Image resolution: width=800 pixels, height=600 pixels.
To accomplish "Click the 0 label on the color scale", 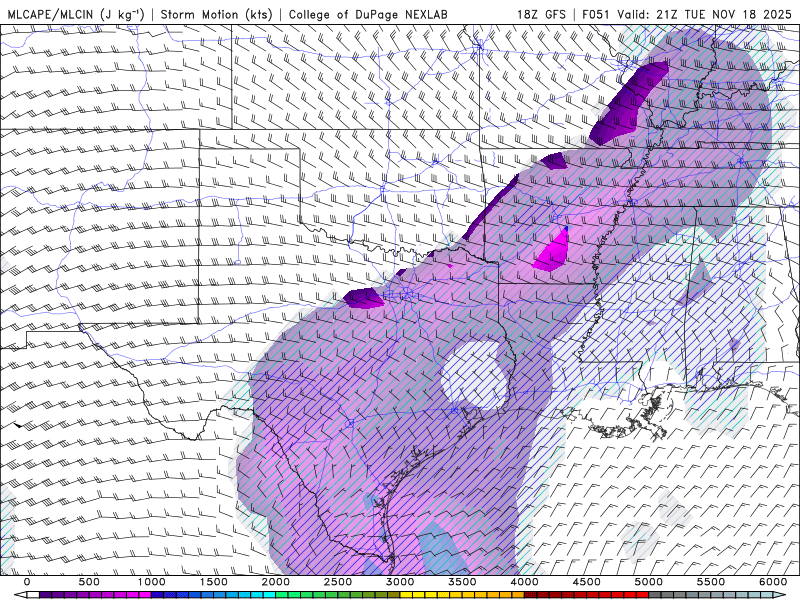I will point(27,582).
